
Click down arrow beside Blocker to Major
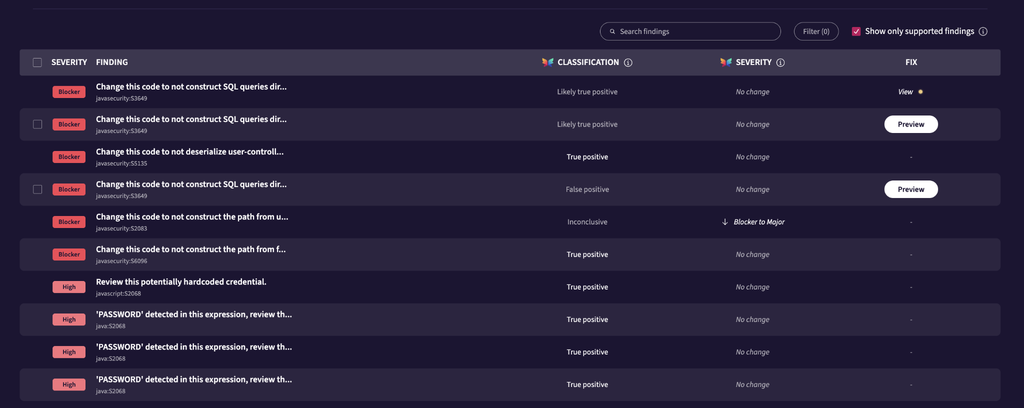(x=724, y=222)
